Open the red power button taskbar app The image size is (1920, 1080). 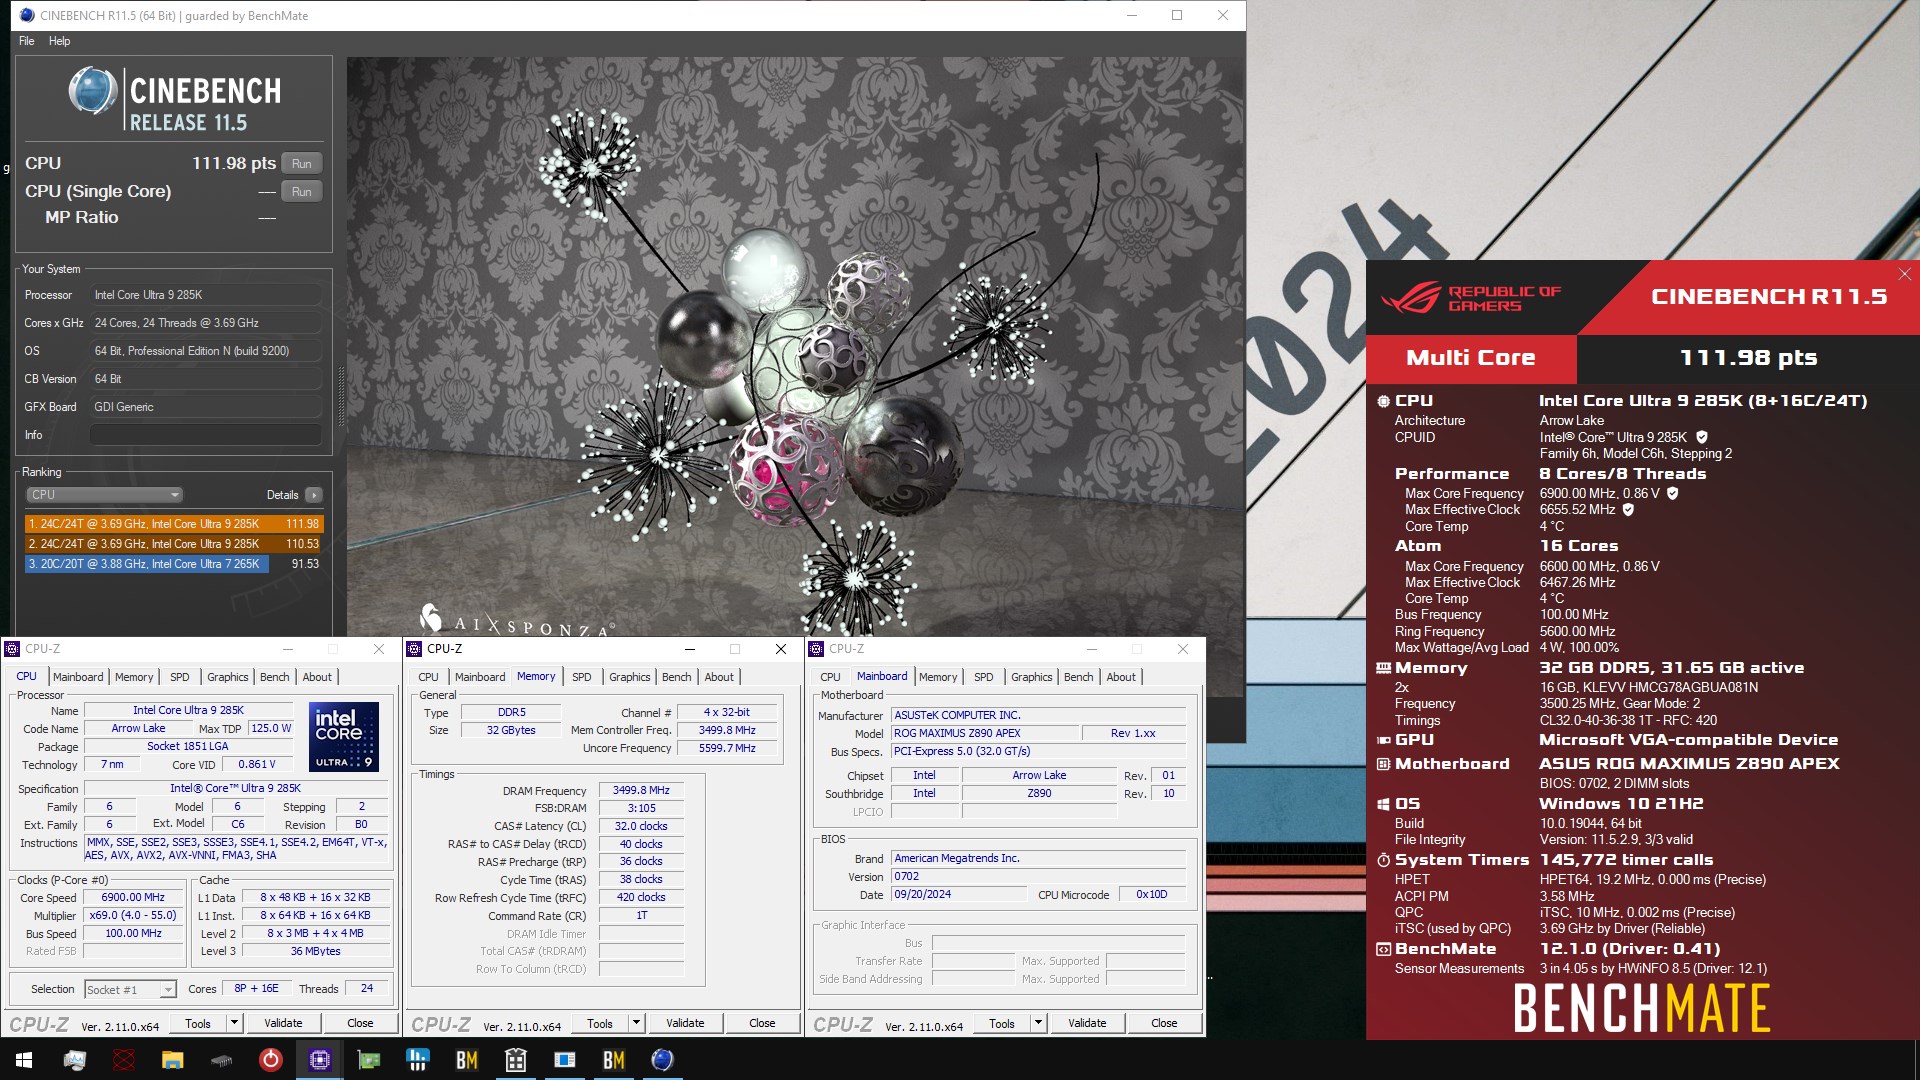pyautogui.click(x=270, y=1060)
